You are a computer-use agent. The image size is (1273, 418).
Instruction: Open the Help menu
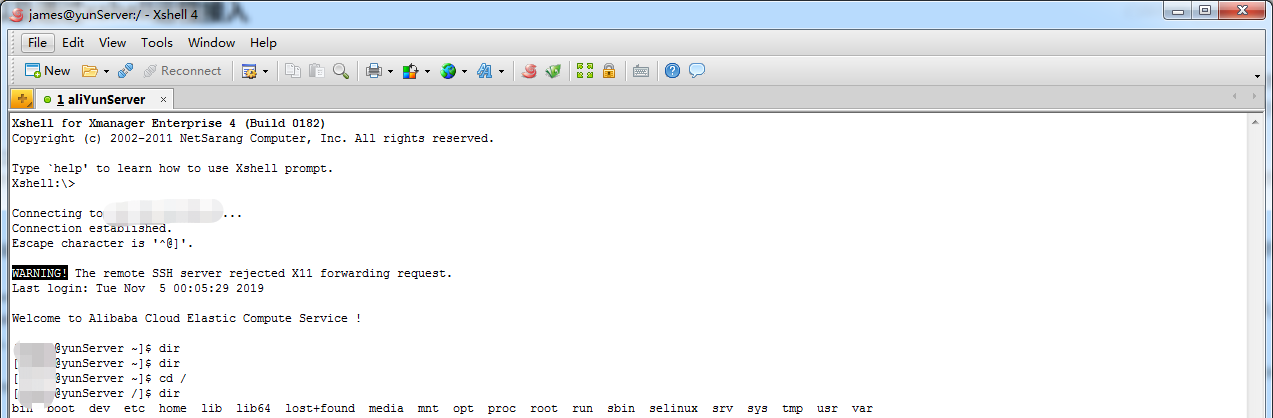(x=263, y=43)
